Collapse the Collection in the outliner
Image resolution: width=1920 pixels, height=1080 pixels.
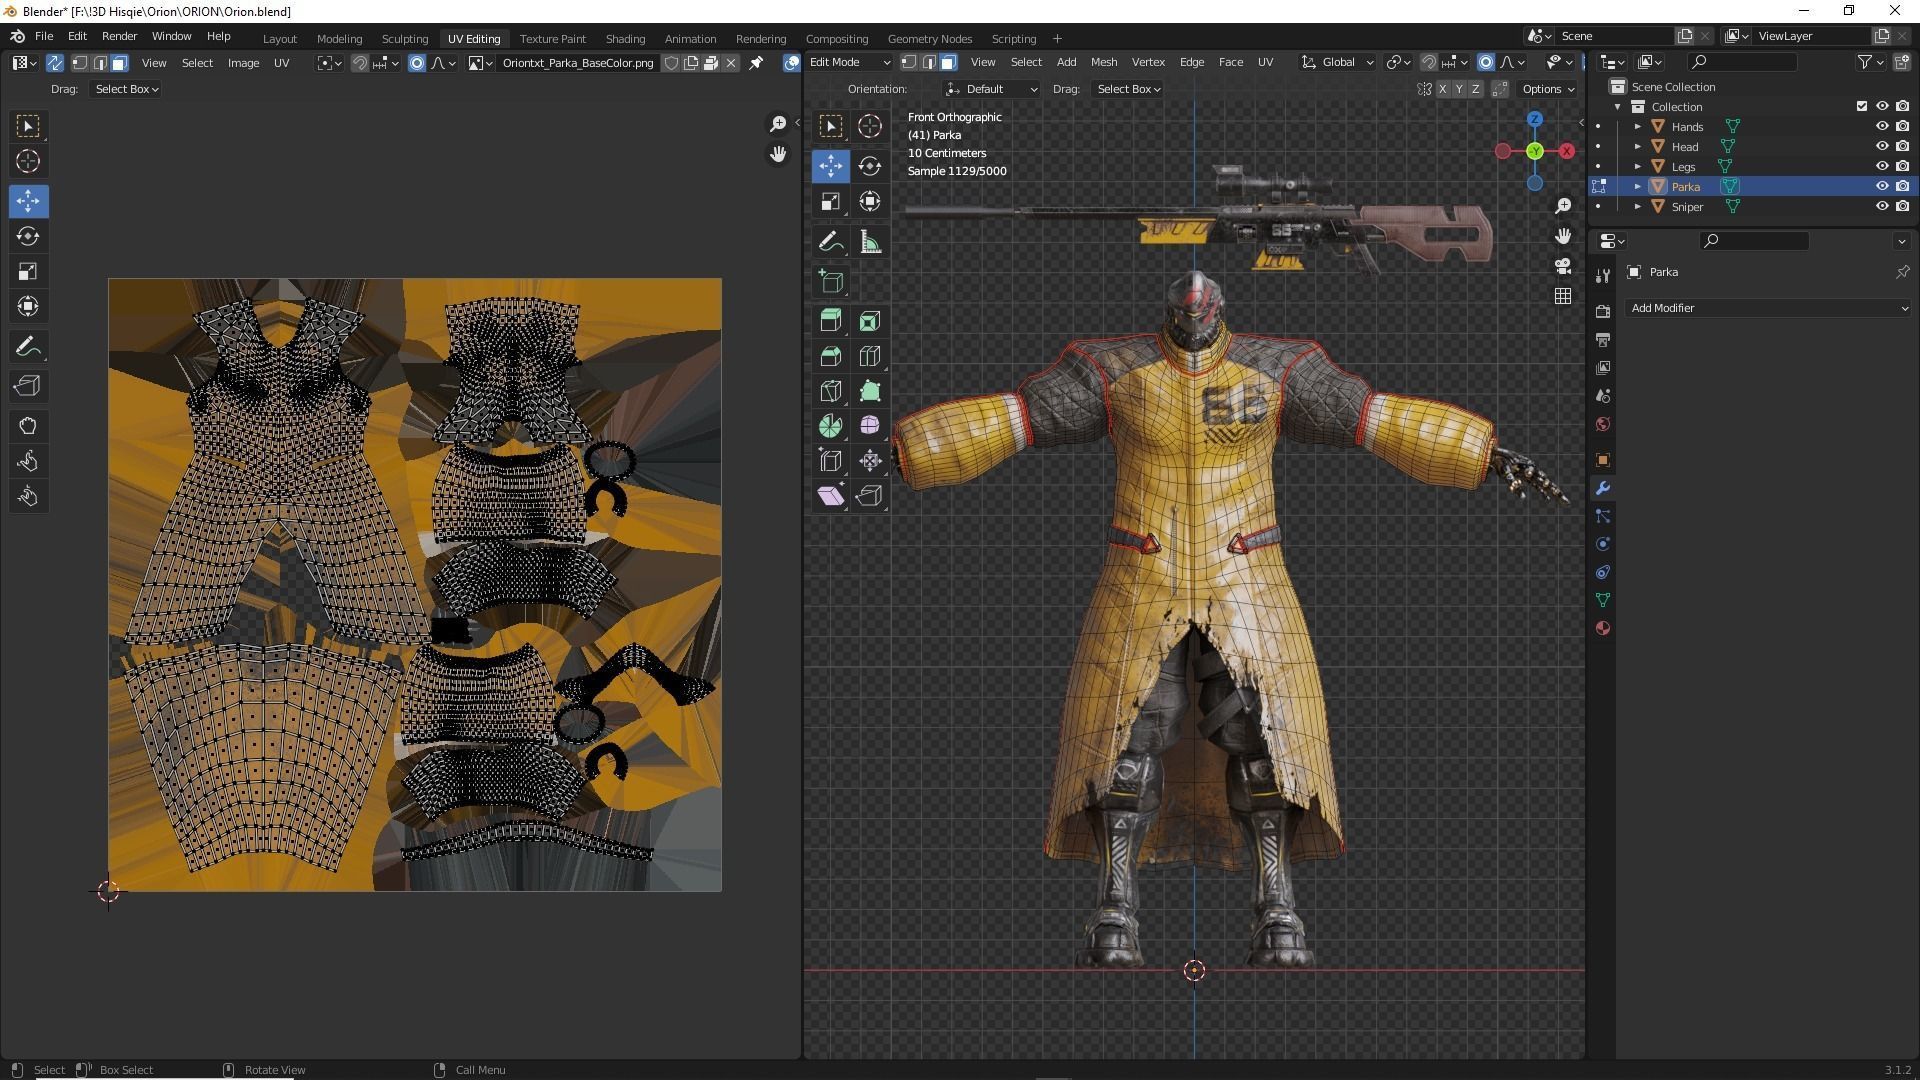coord(1618,107)
